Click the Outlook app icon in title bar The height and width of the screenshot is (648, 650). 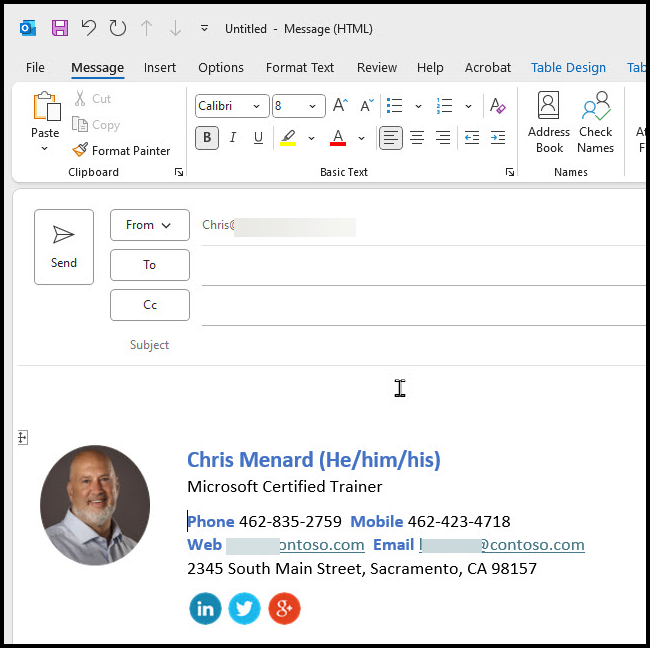pyautogui.click(x=28, y=29)
